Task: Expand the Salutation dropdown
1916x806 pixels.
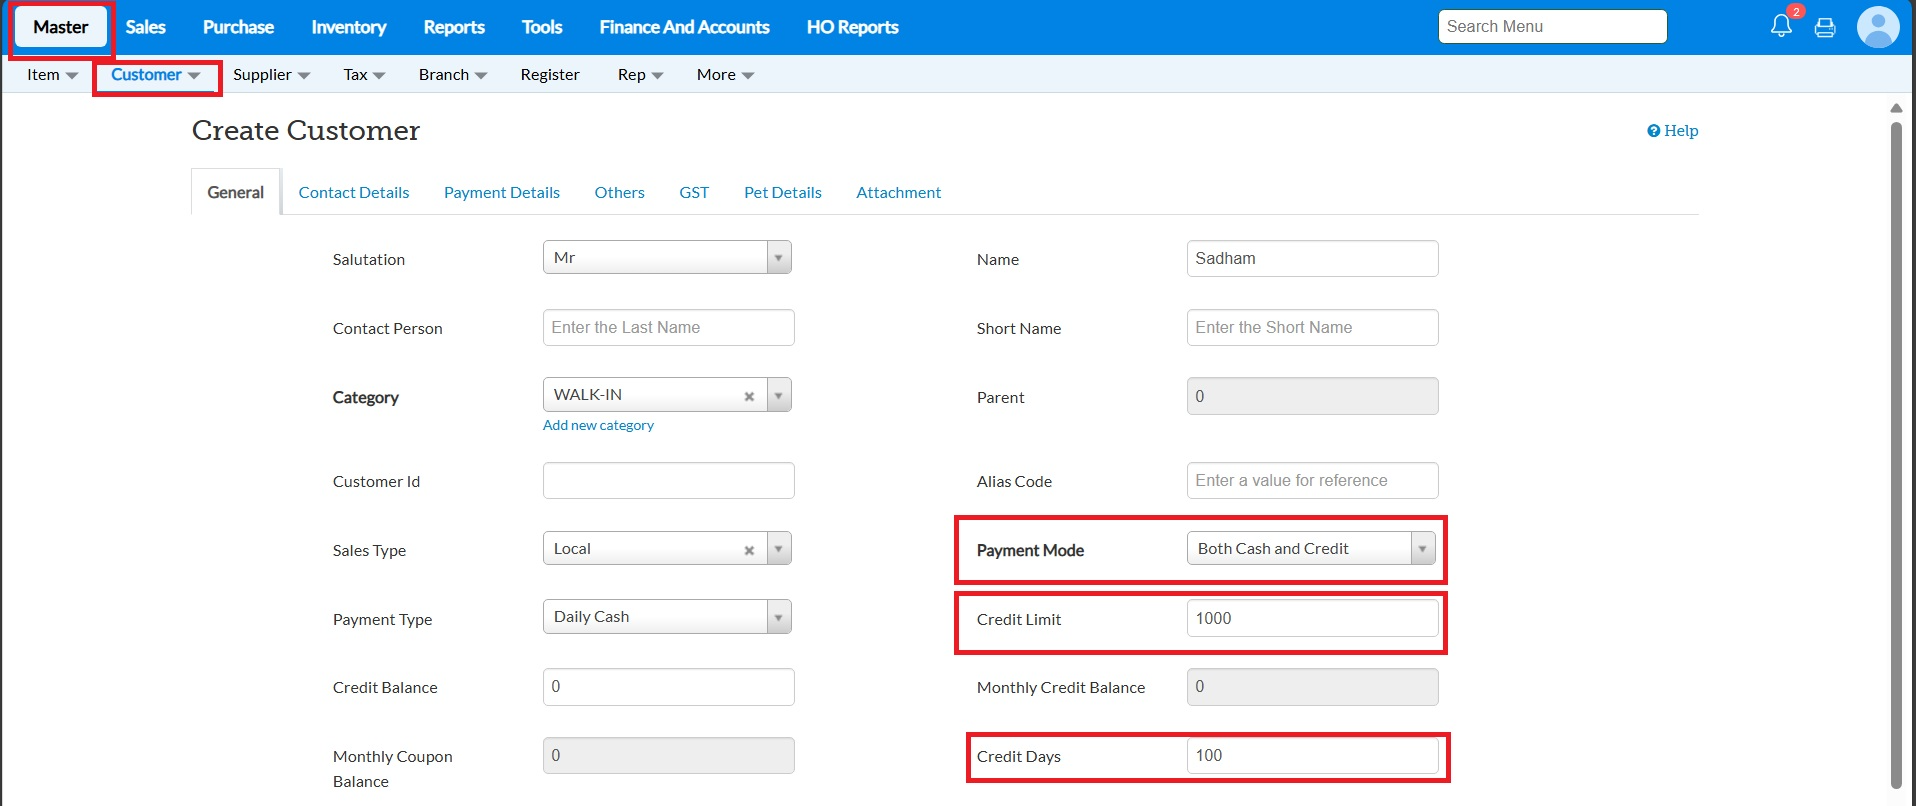Action: pos(778,258)
